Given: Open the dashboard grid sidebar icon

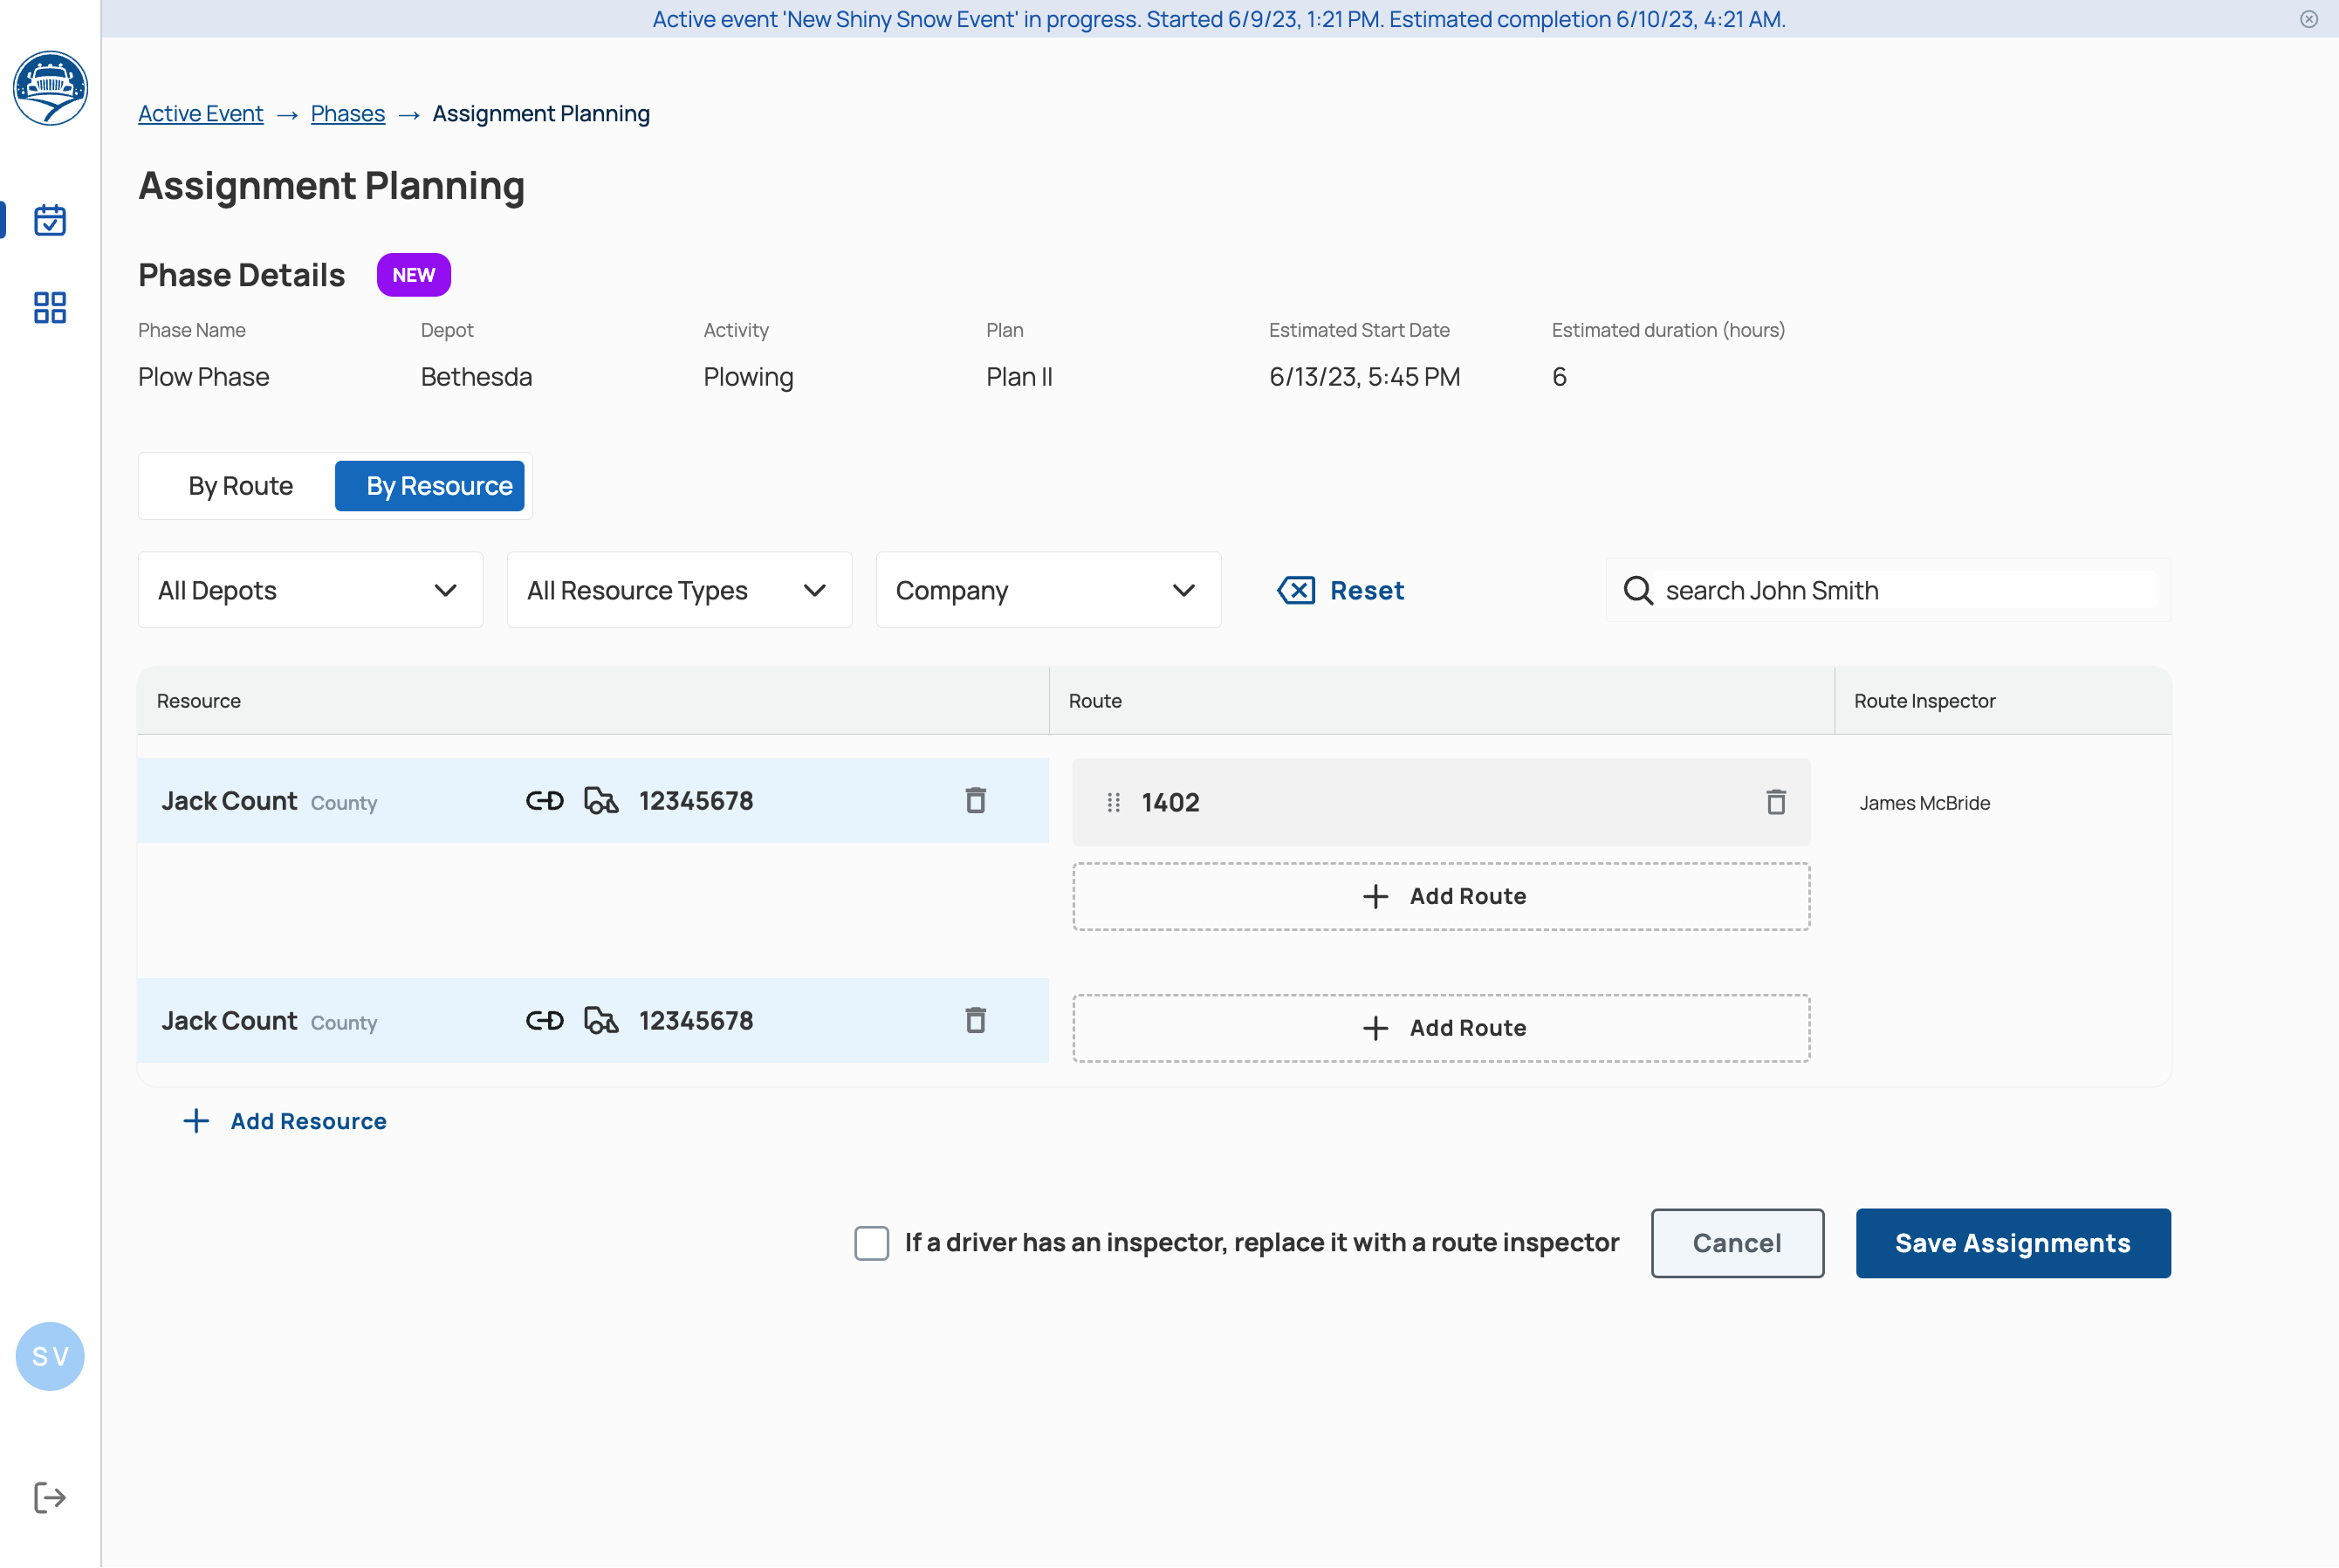Looking at the screenshot, I should pyautogui.click(x=50, y=307).
